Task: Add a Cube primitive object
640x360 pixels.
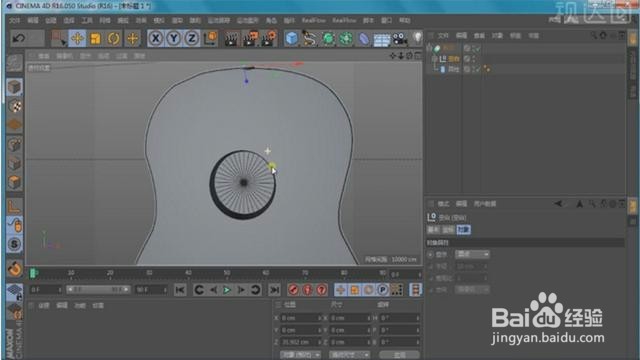Action: click(291, 38)
